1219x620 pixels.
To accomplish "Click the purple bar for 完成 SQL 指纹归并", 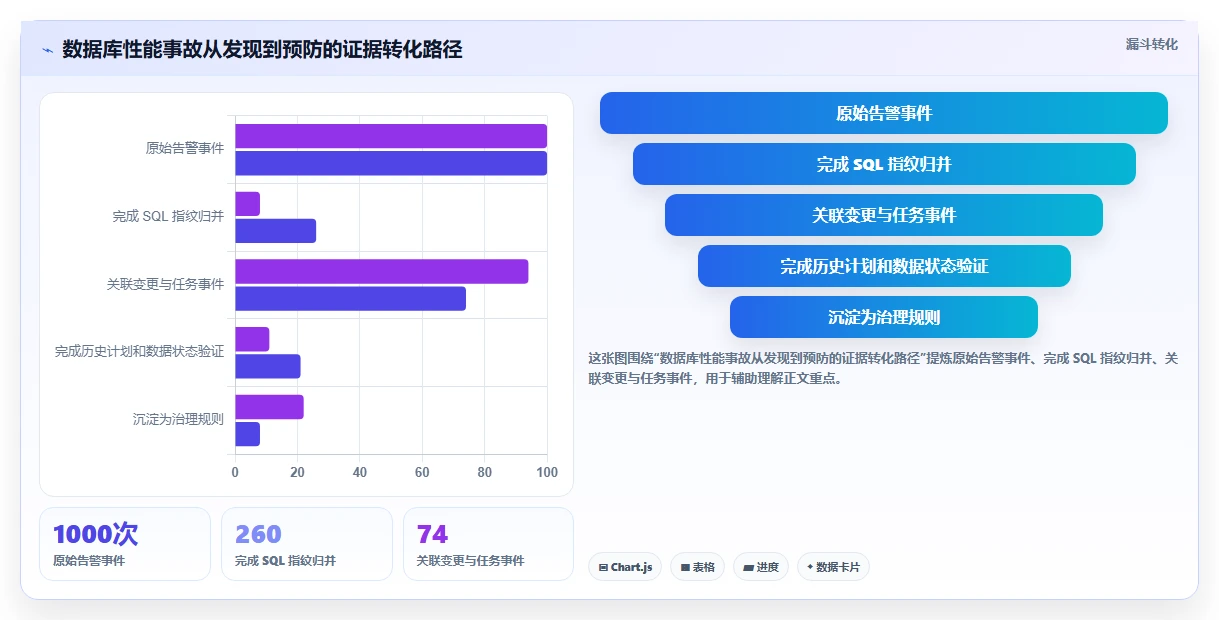I will (x=247, y=204).
